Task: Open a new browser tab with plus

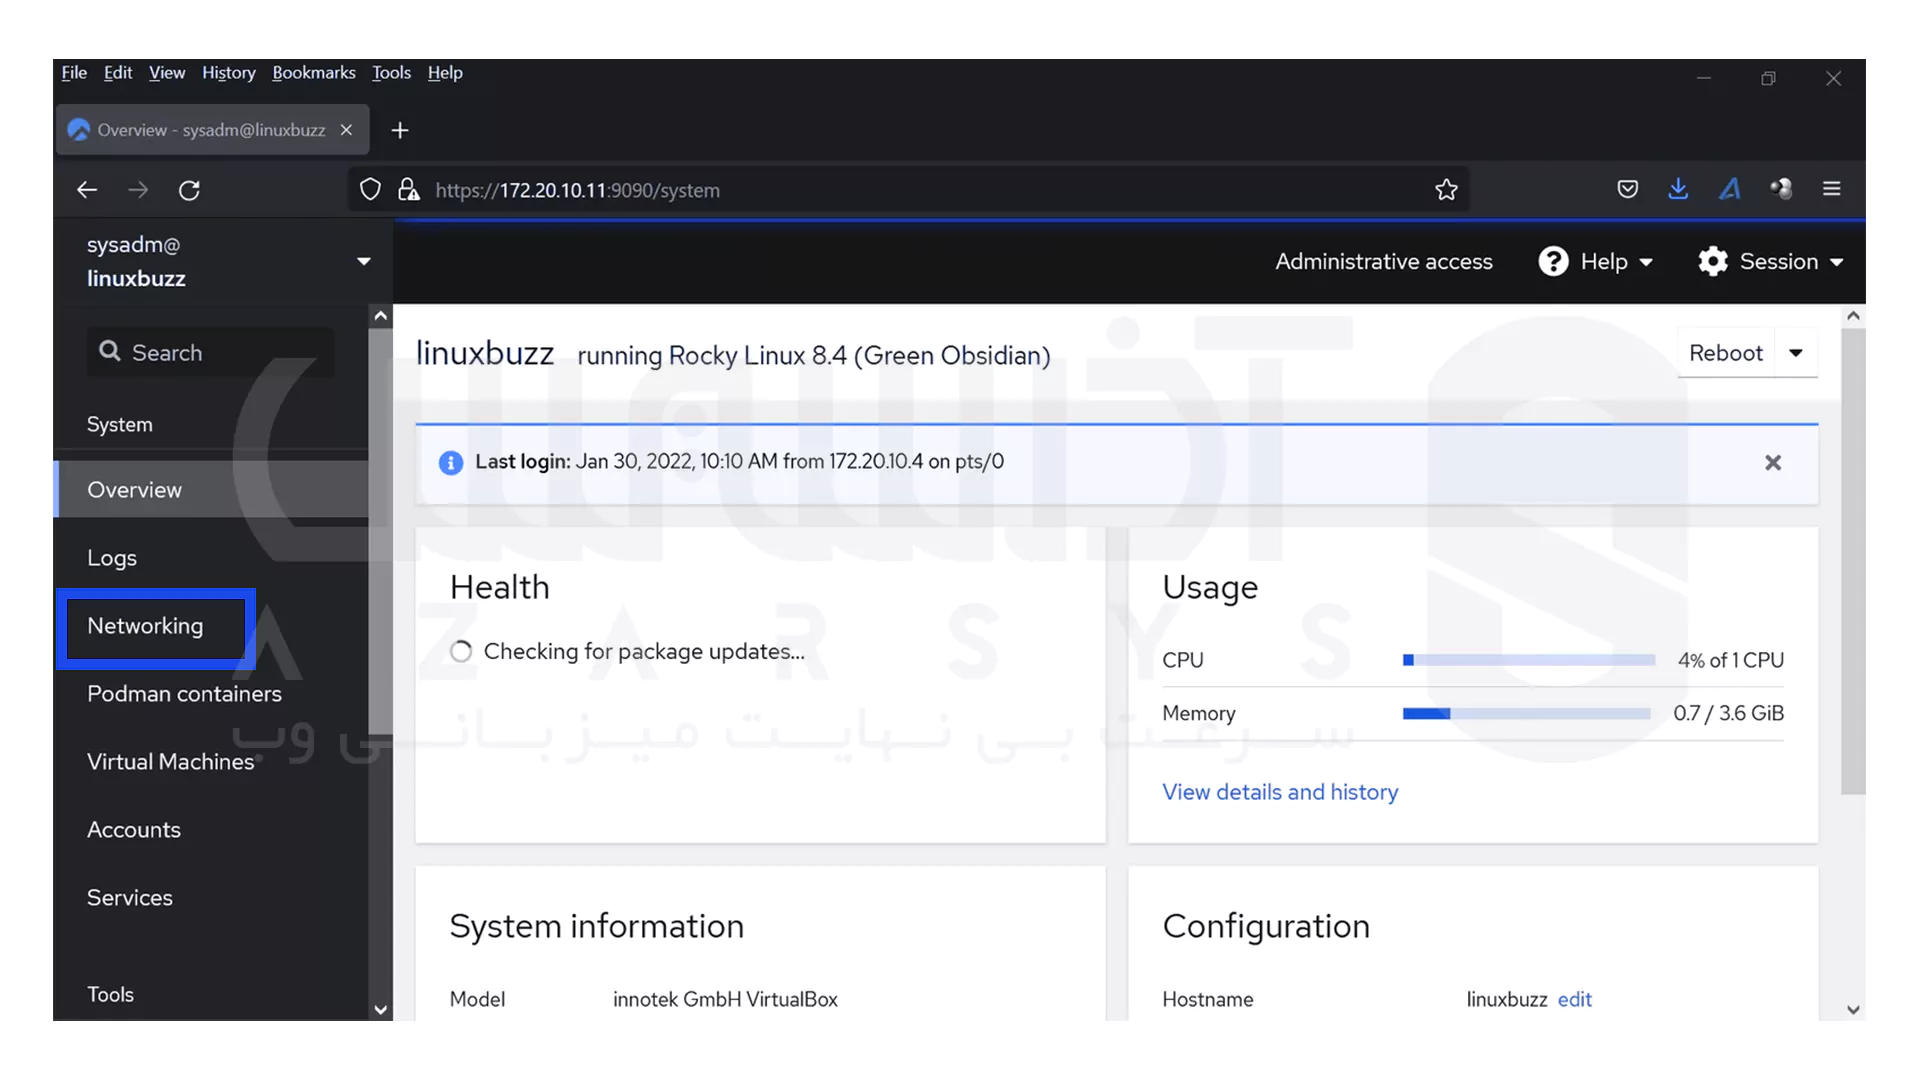Action: [400, 130]
